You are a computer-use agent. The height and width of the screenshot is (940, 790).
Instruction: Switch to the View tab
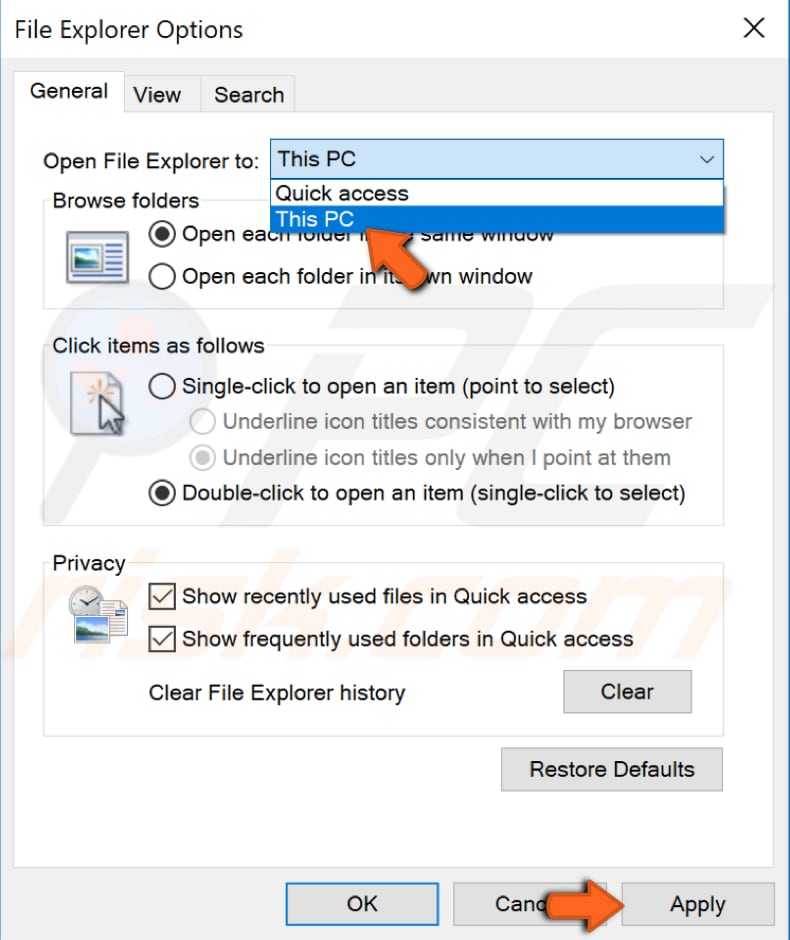point(157,94)
